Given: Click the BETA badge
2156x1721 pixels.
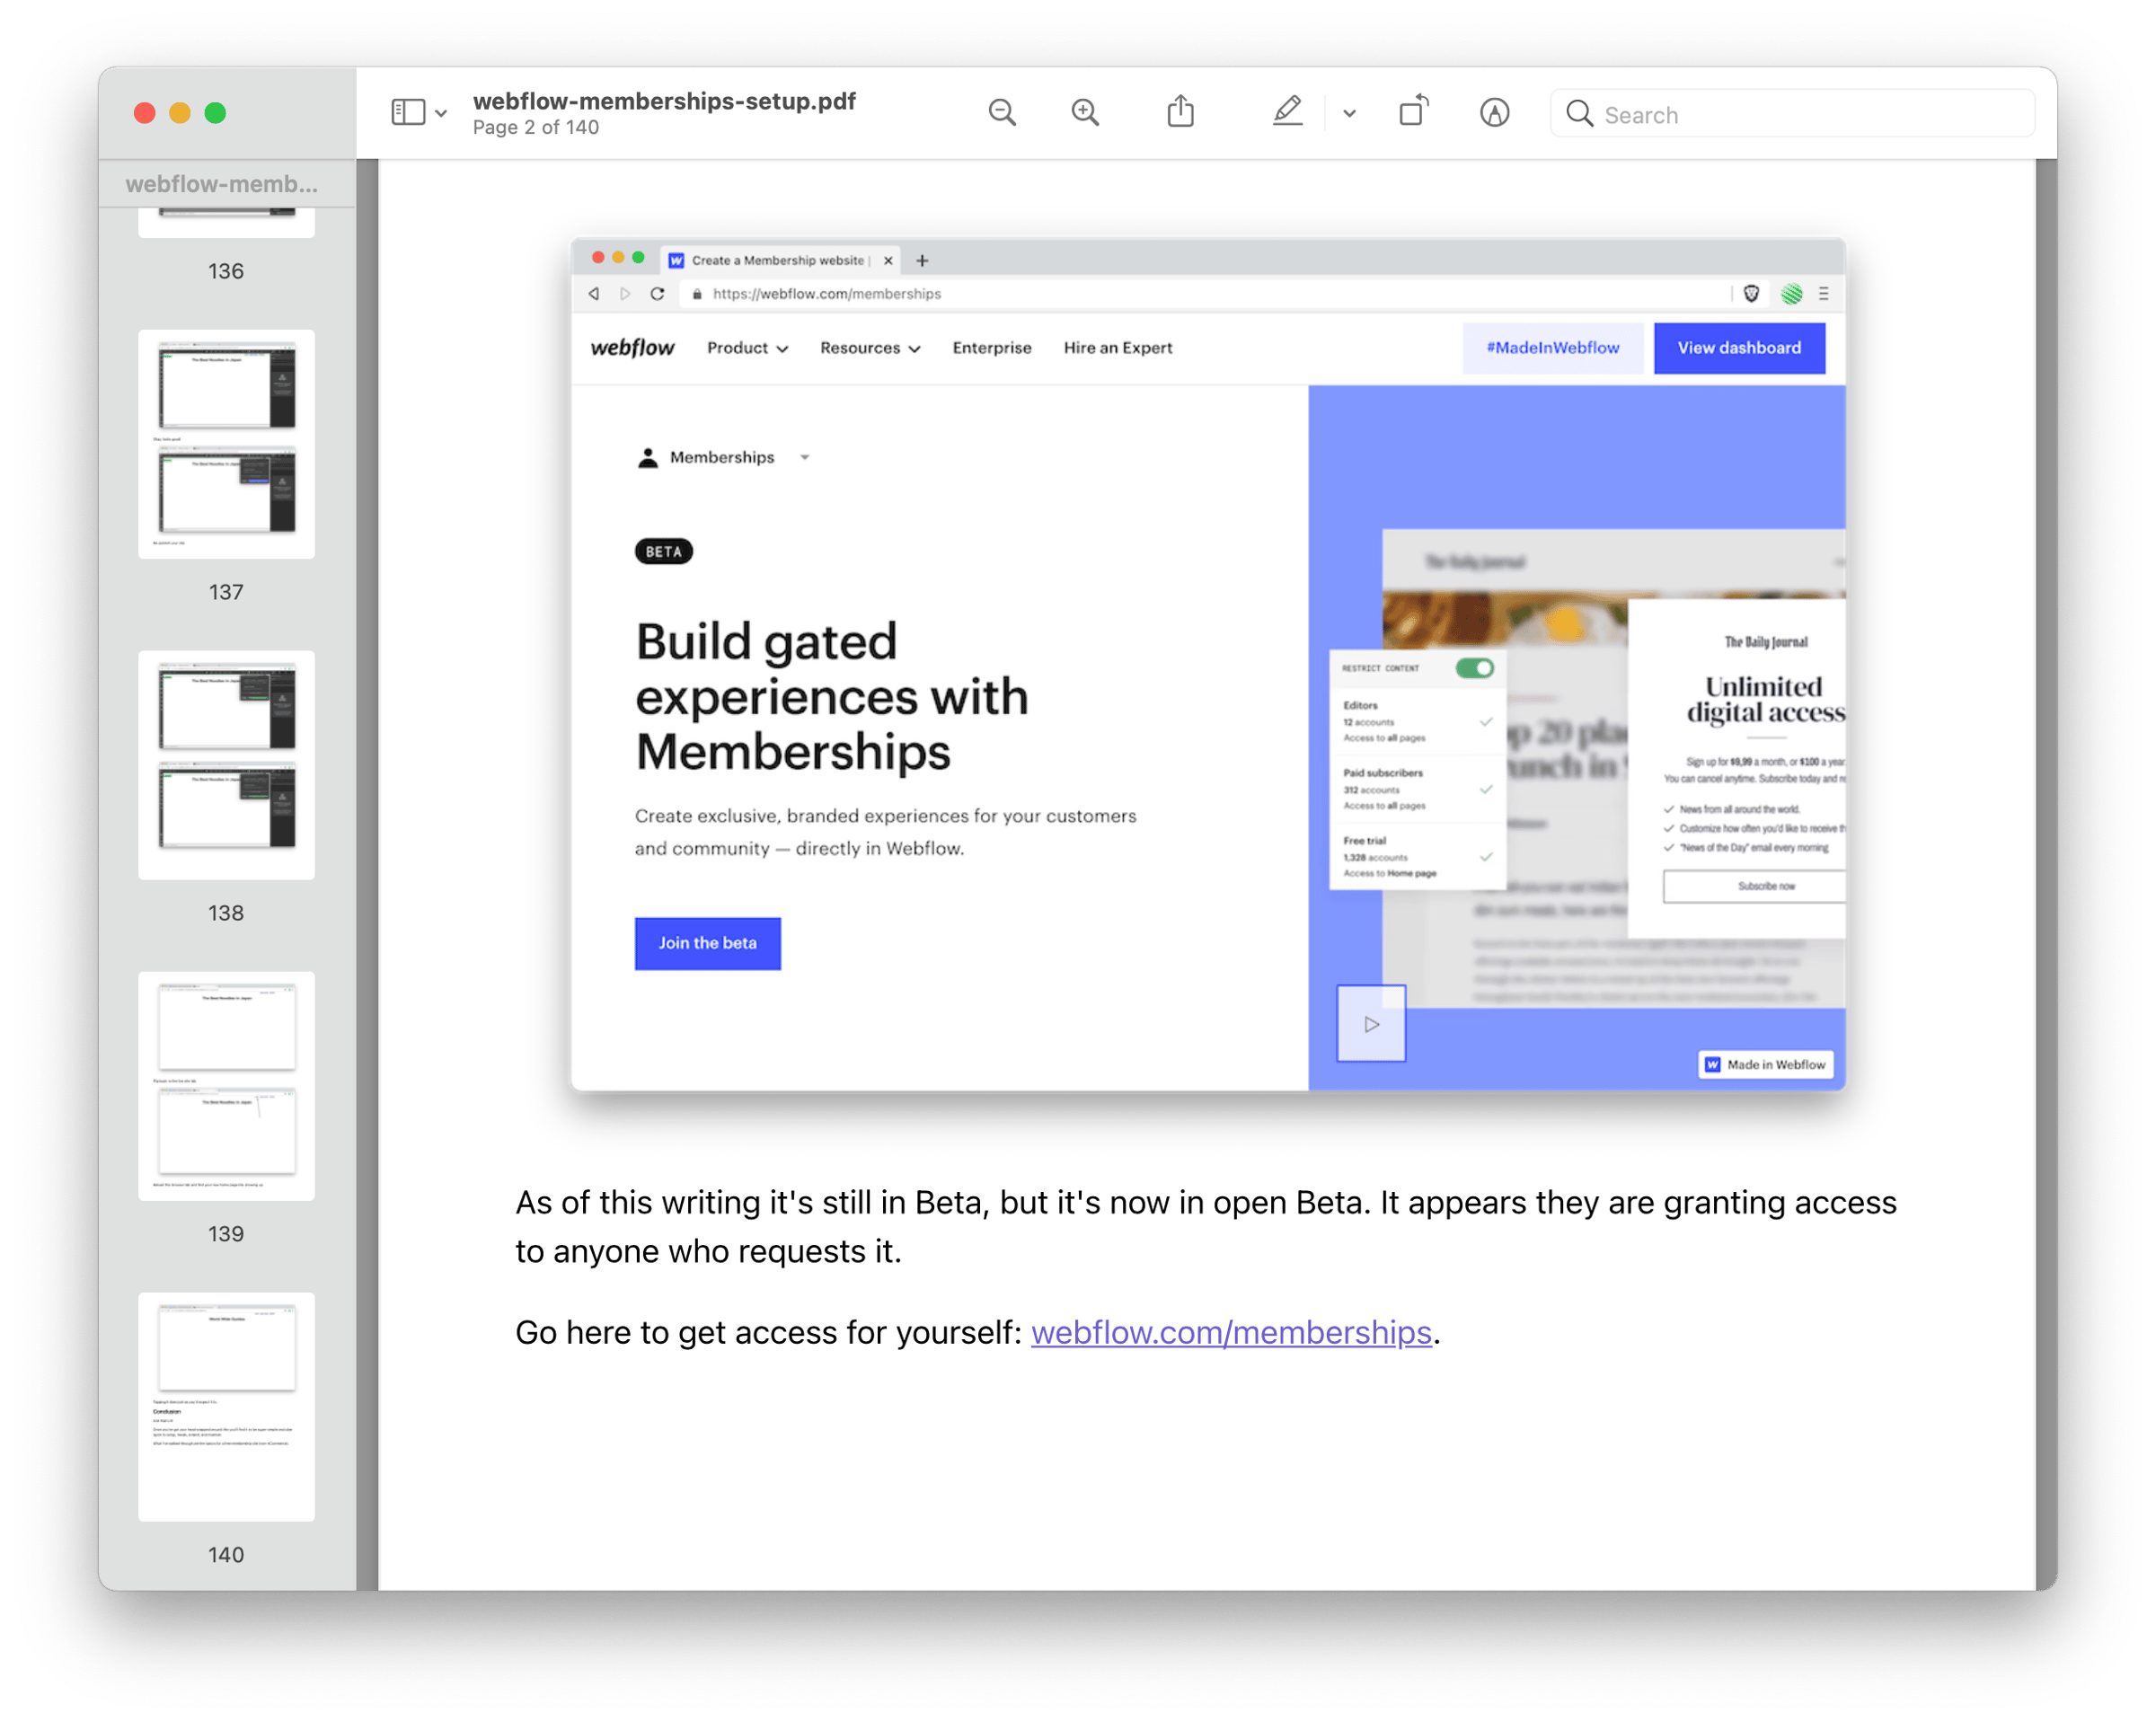Looking at the screenshot, I should coord(663,551).
